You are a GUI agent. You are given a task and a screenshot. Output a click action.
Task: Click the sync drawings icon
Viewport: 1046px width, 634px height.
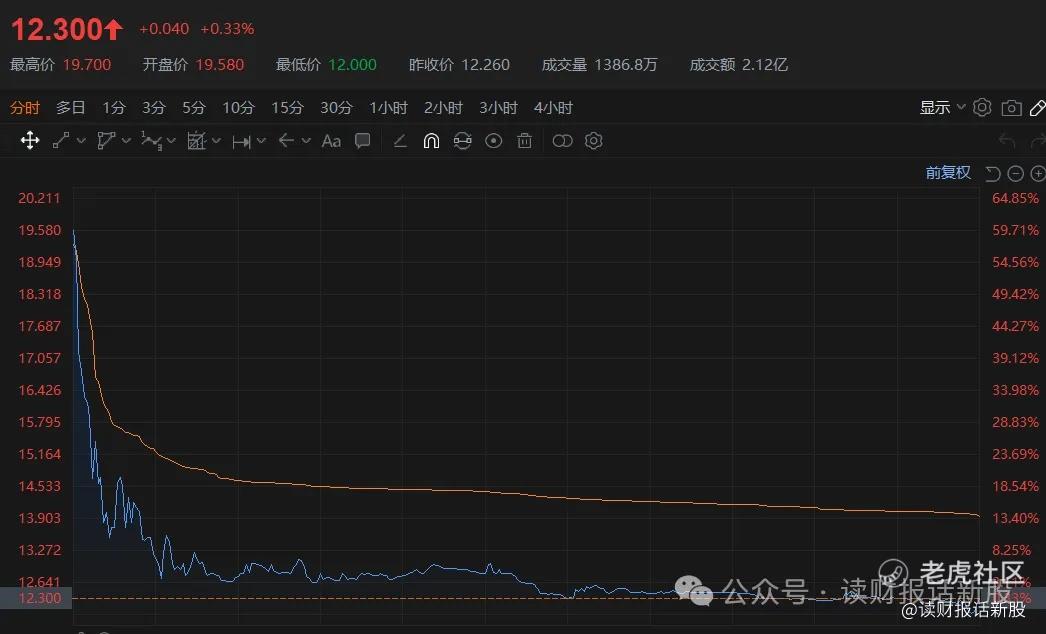click(x=462, y=140)
